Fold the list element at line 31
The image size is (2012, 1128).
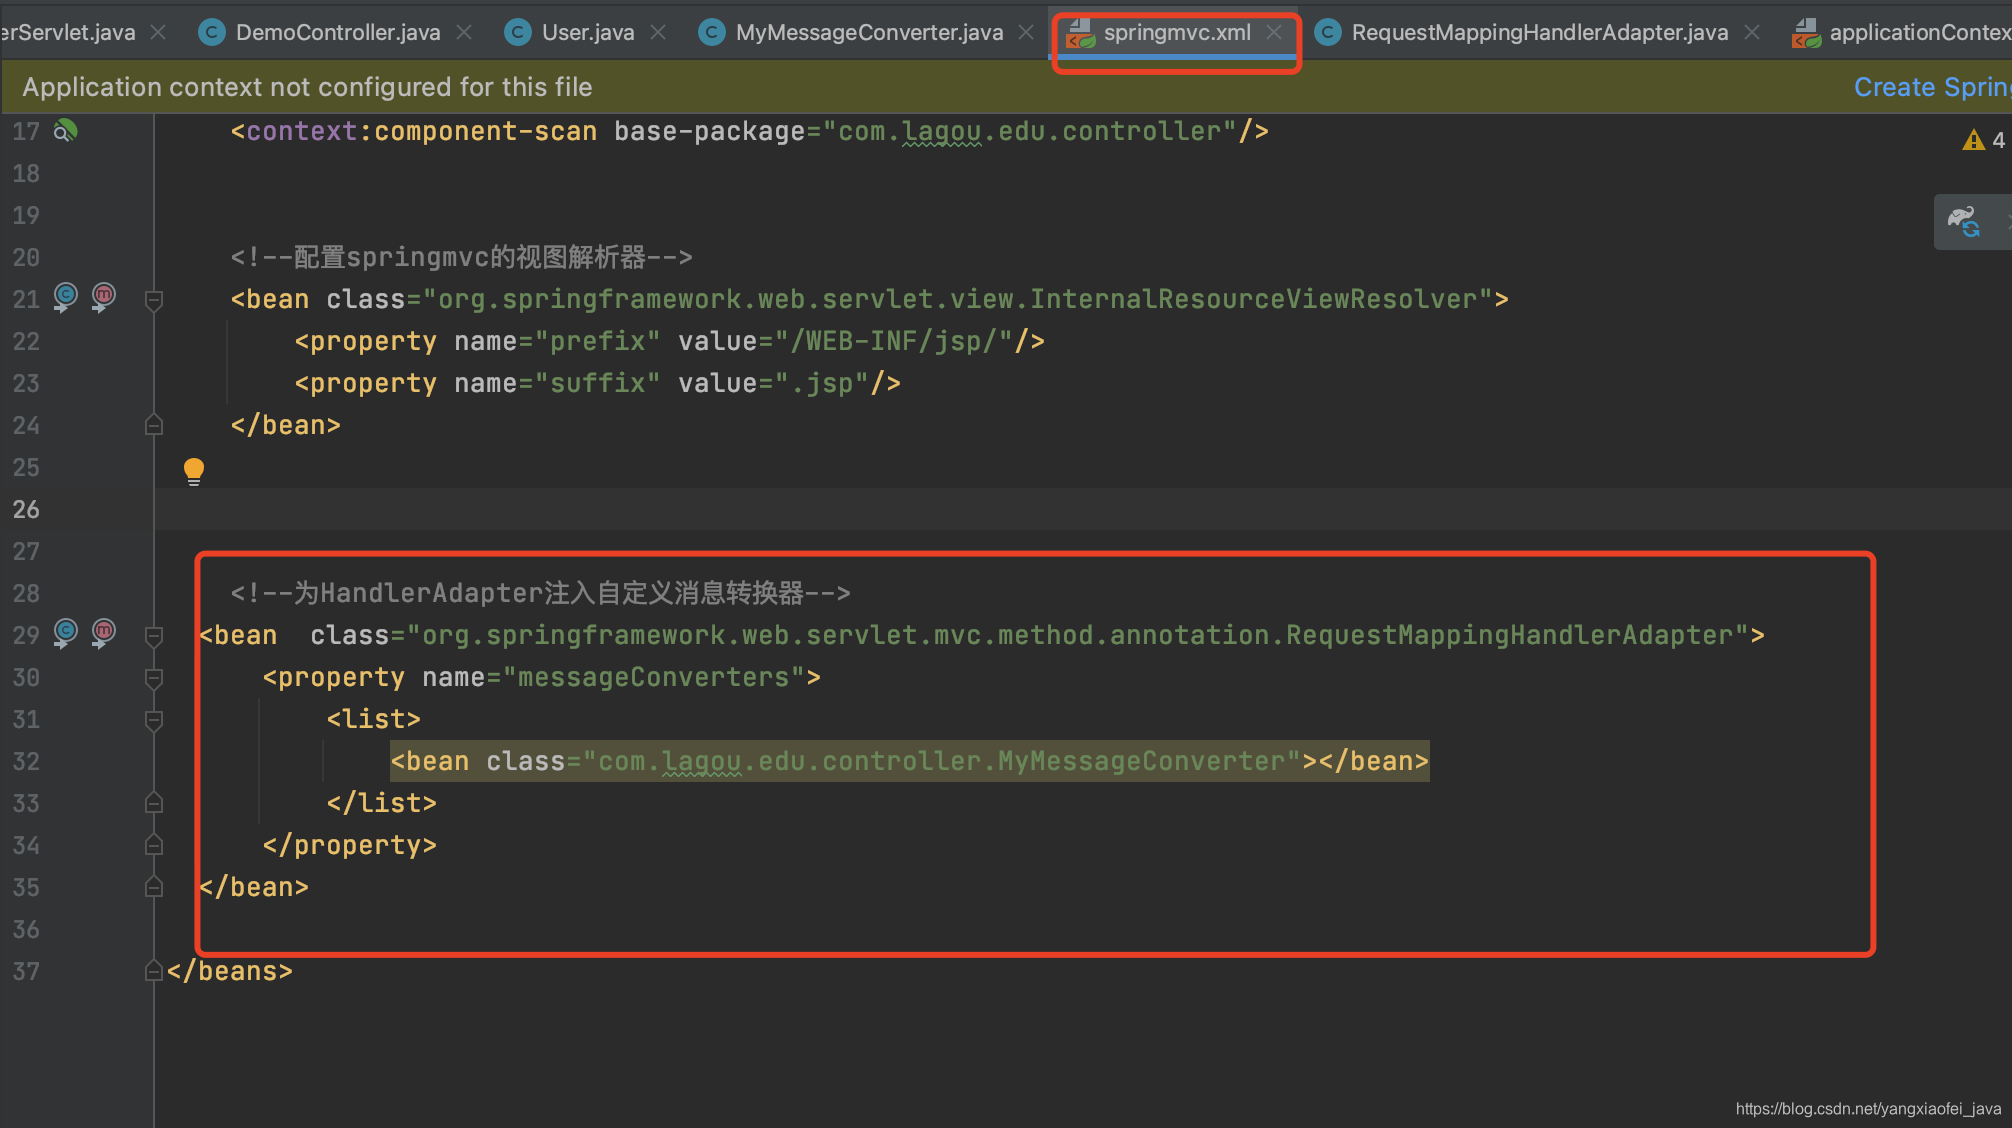coord(154,720)
